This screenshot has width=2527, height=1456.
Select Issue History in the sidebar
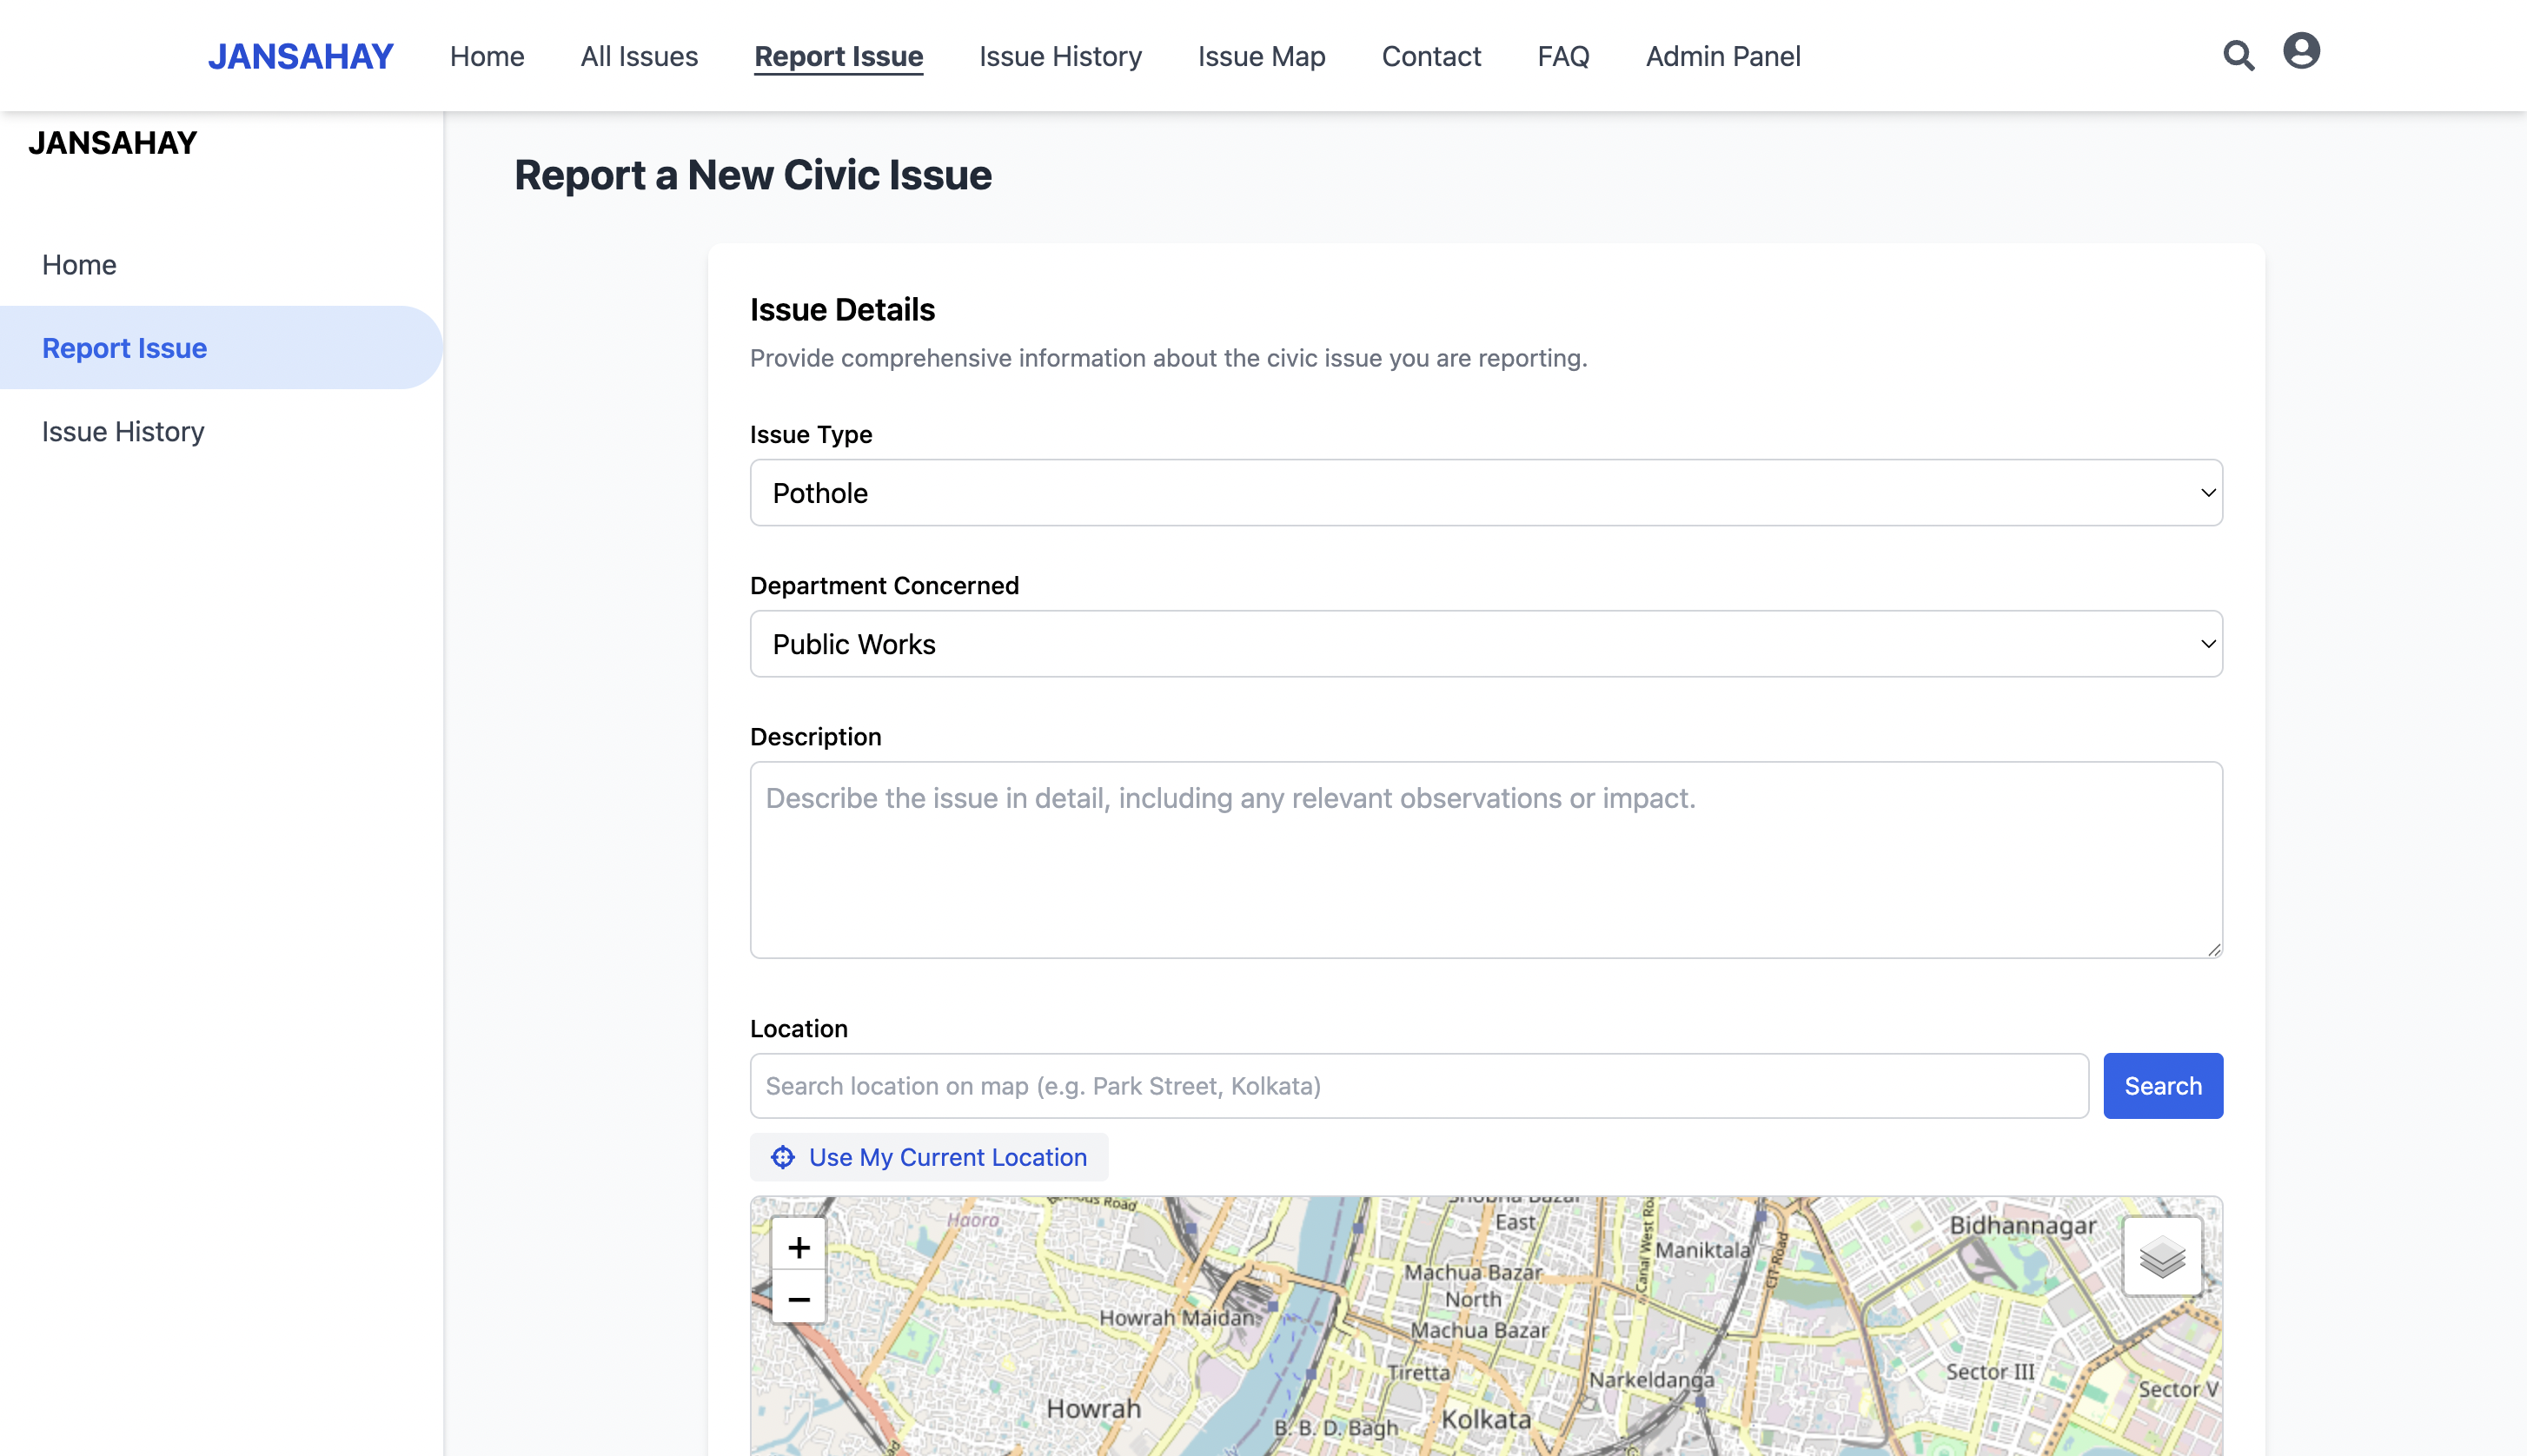(x=123, y=431)
